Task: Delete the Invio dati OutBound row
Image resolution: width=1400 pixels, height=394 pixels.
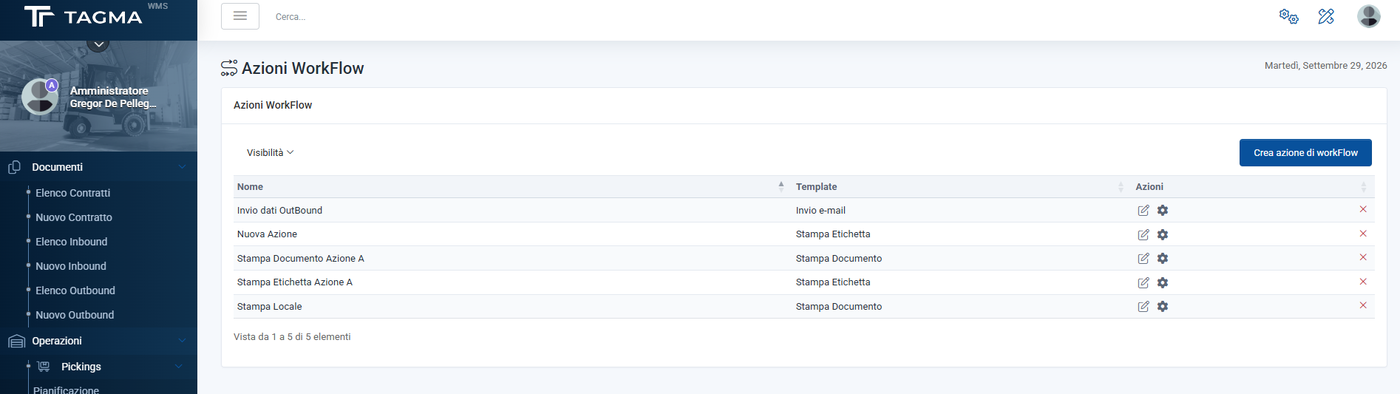Action: click(1363, 209)
